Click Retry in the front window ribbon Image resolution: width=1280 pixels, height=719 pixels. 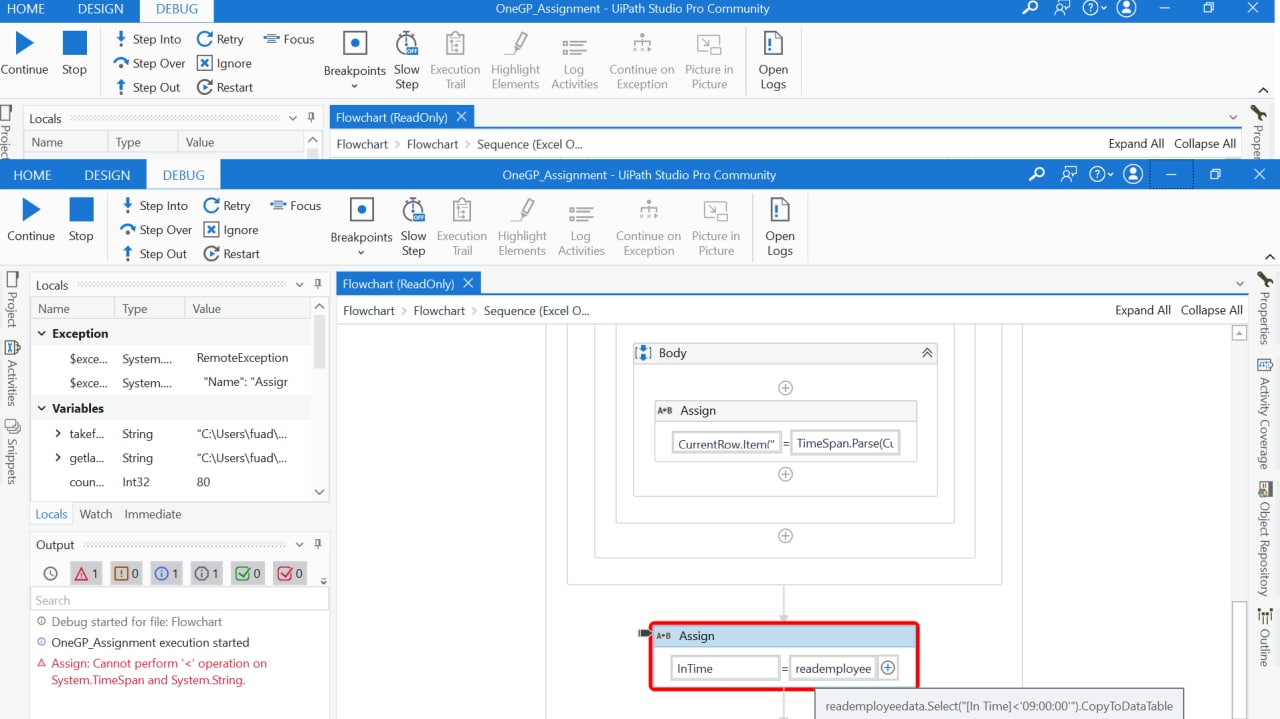[x=227, y=206]
